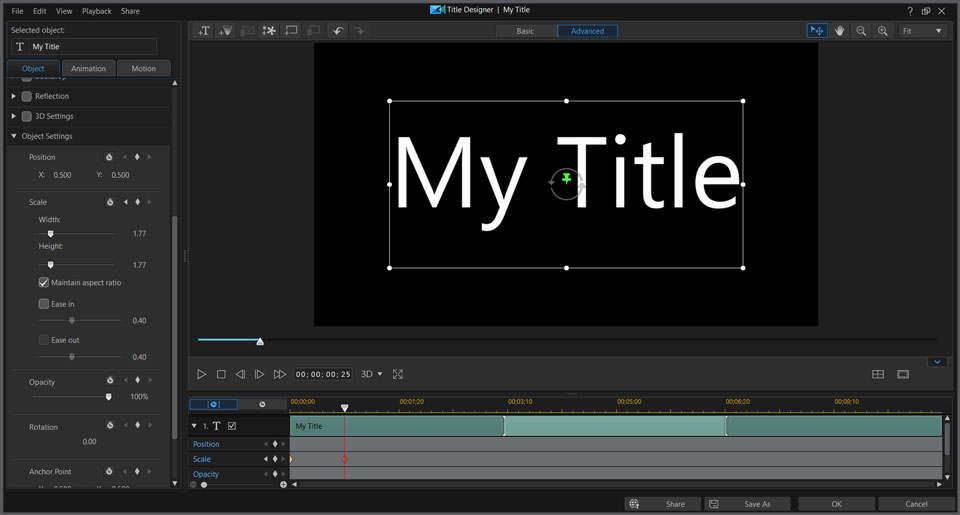Click the Insert Title text tool icon
The image size is (960, 515).
tap(204, 31)
